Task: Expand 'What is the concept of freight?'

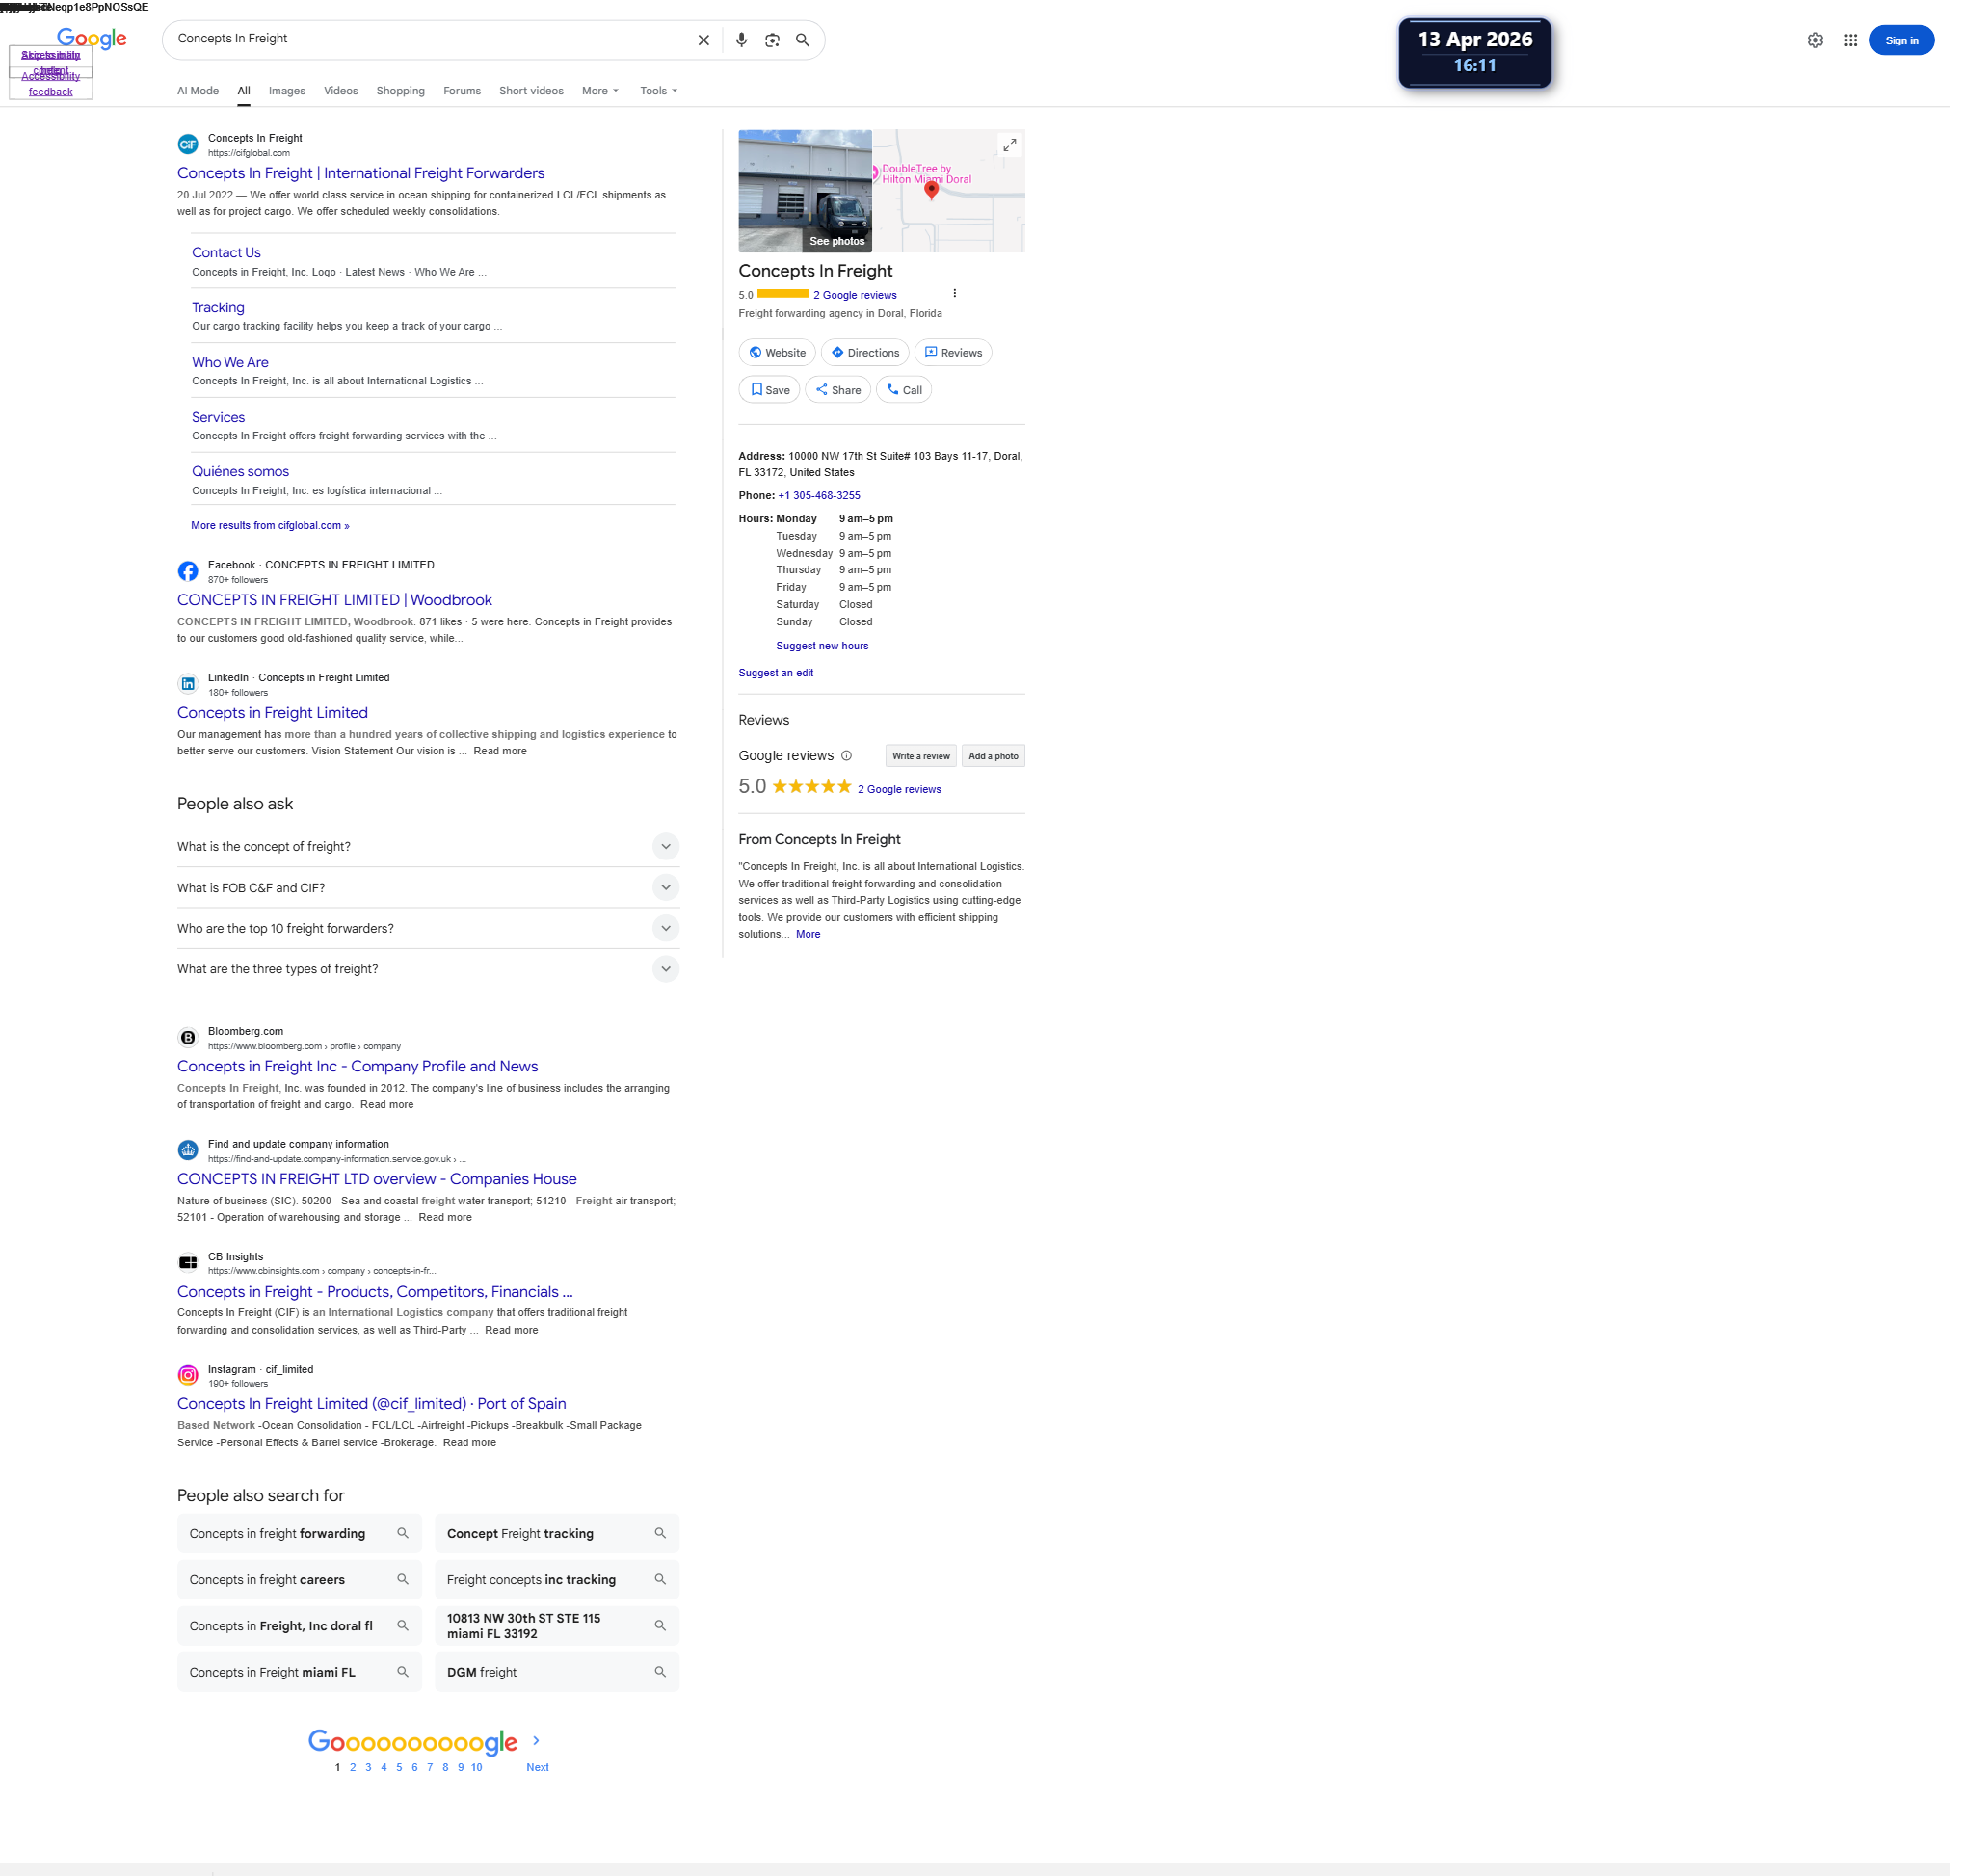Action: click(428, 847)
